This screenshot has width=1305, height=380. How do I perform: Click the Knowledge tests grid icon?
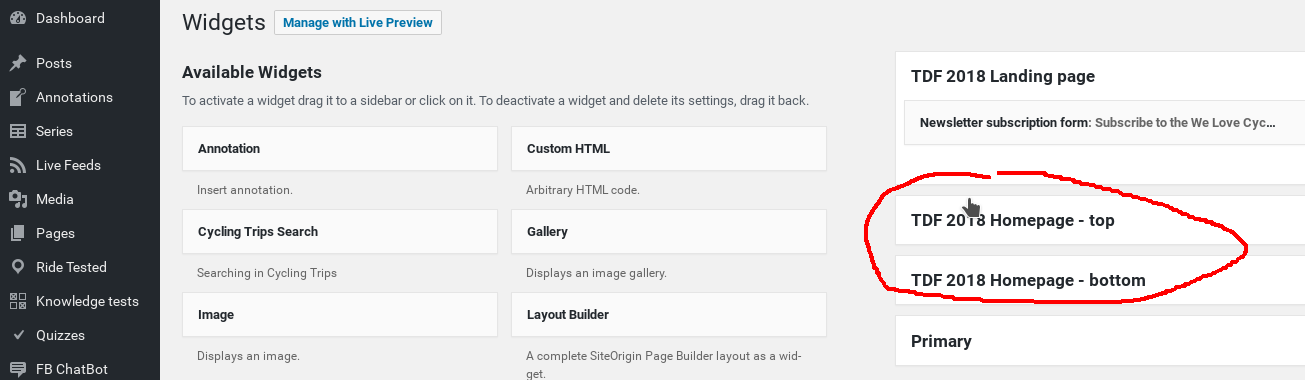pos(18,301)
